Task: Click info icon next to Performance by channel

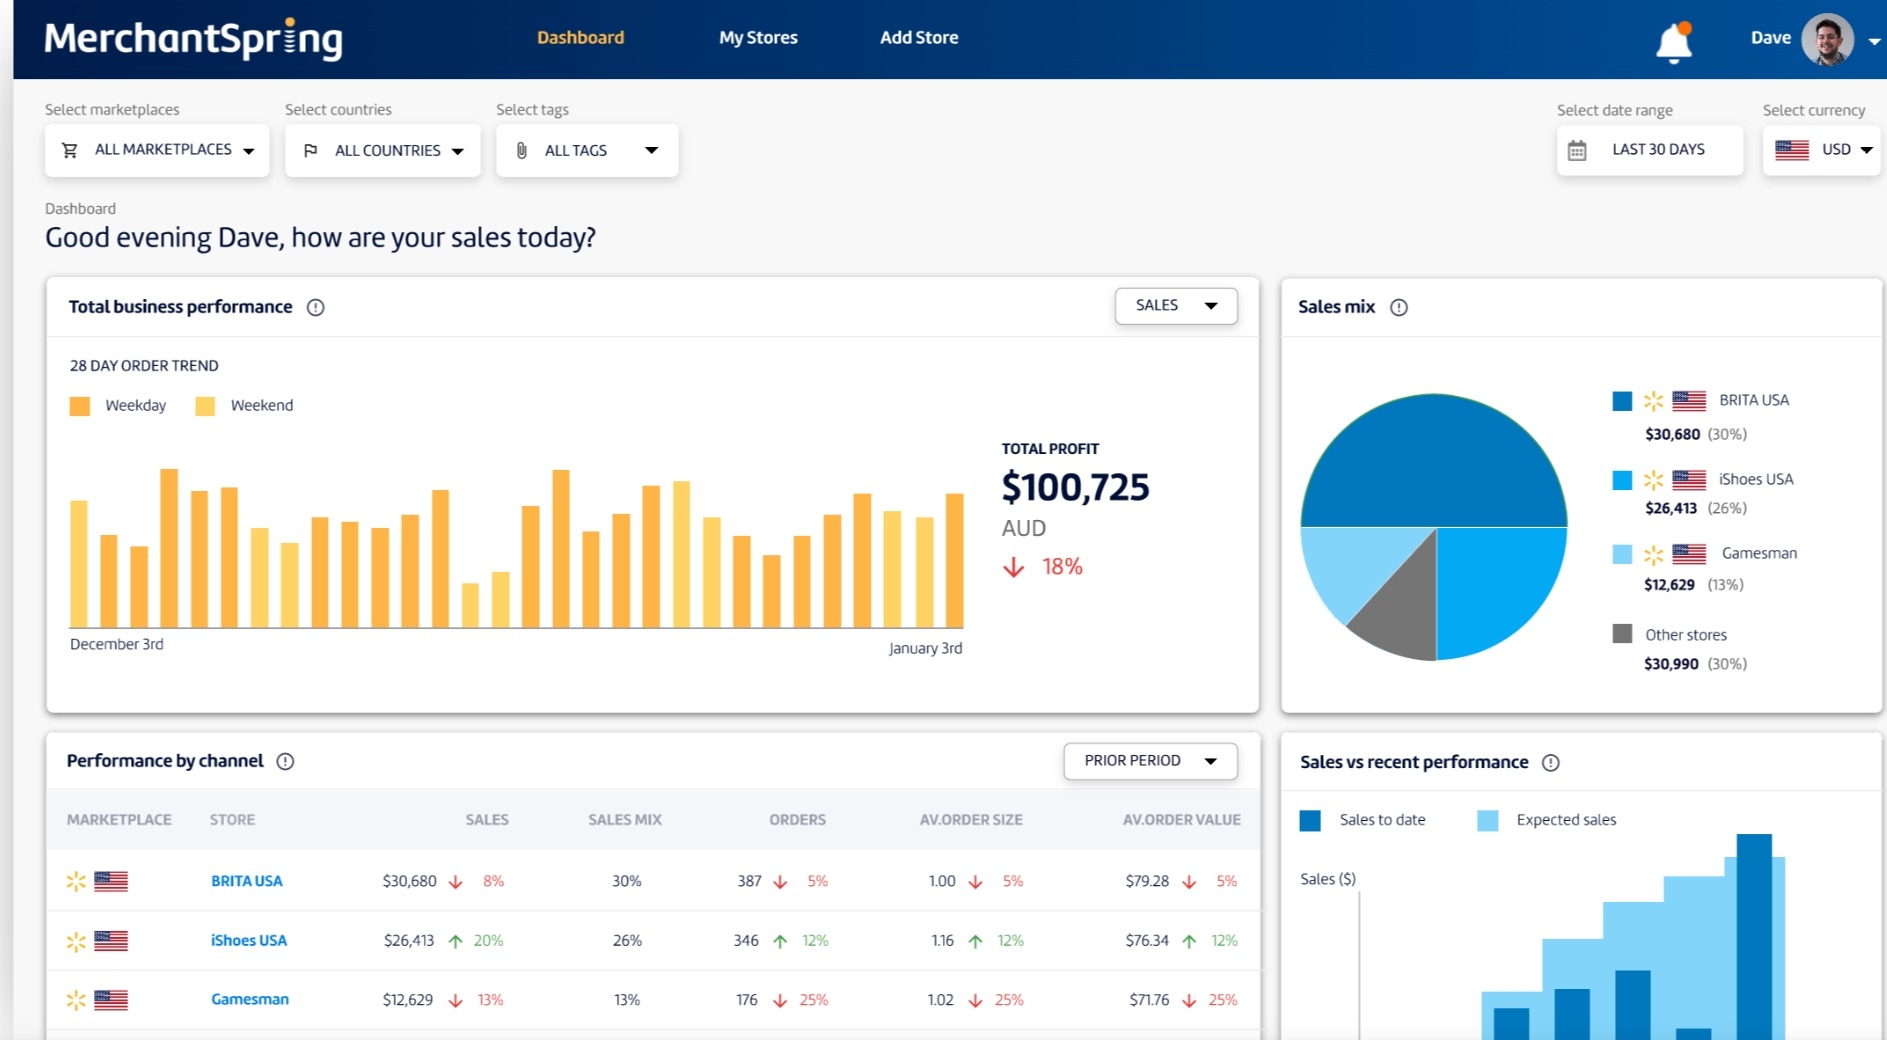Action: [285, 761]
